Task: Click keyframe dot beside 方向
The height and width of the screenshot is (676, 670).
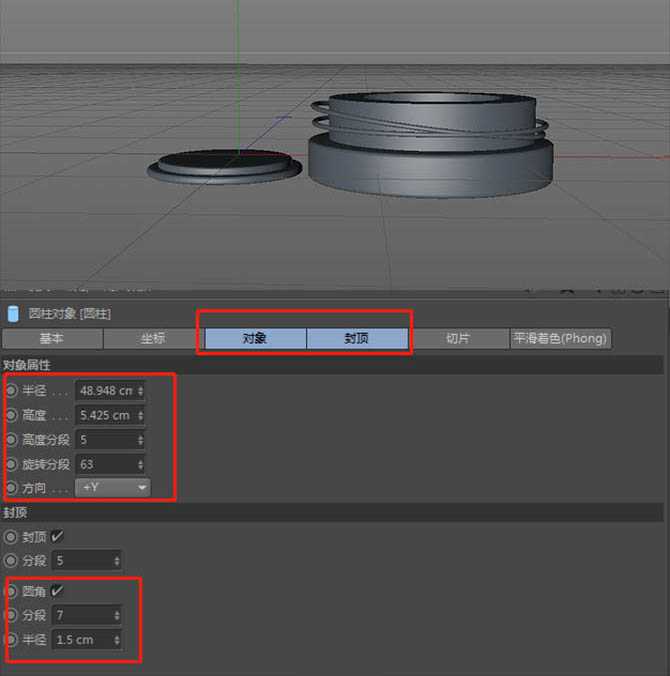Action: 12,488
